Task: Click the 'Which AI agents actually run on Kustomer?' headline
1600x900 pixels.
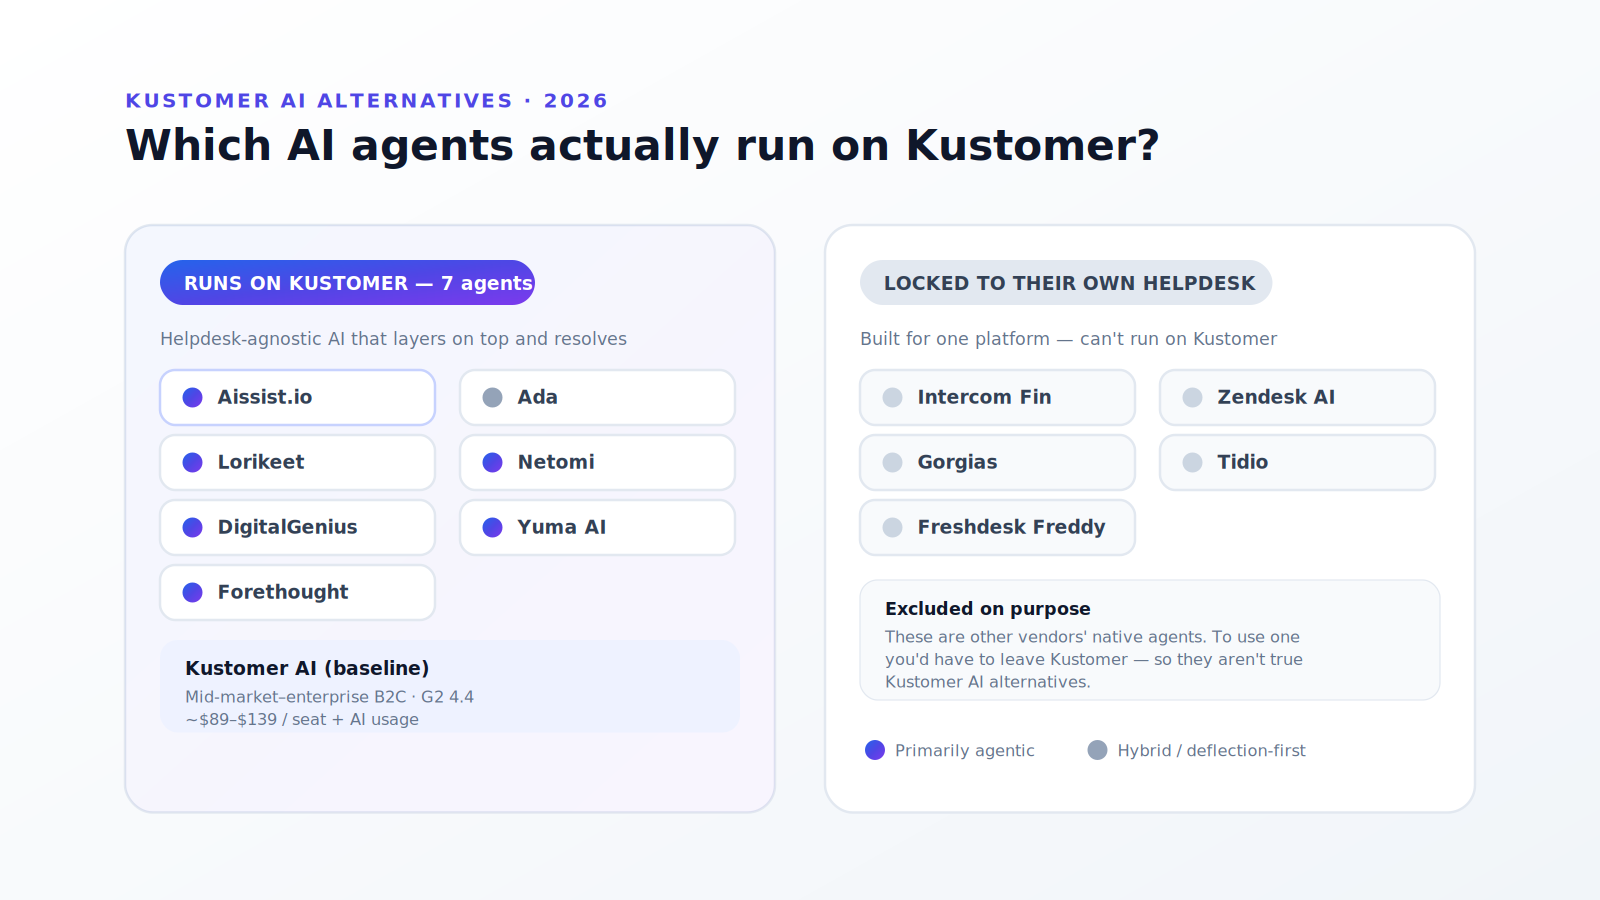Action: click(x=642, y=145)
